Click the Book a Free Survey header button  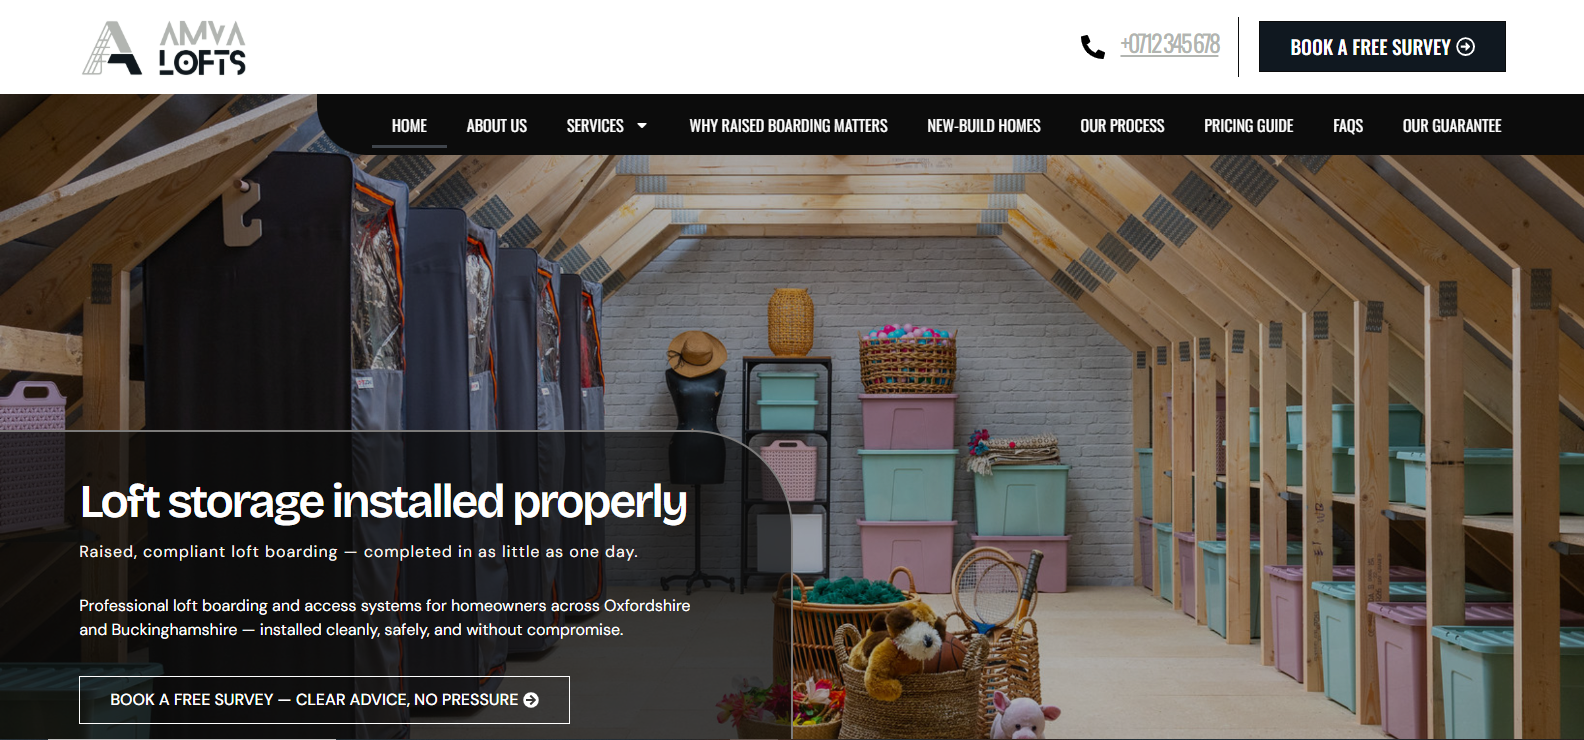click(1382, 47)
